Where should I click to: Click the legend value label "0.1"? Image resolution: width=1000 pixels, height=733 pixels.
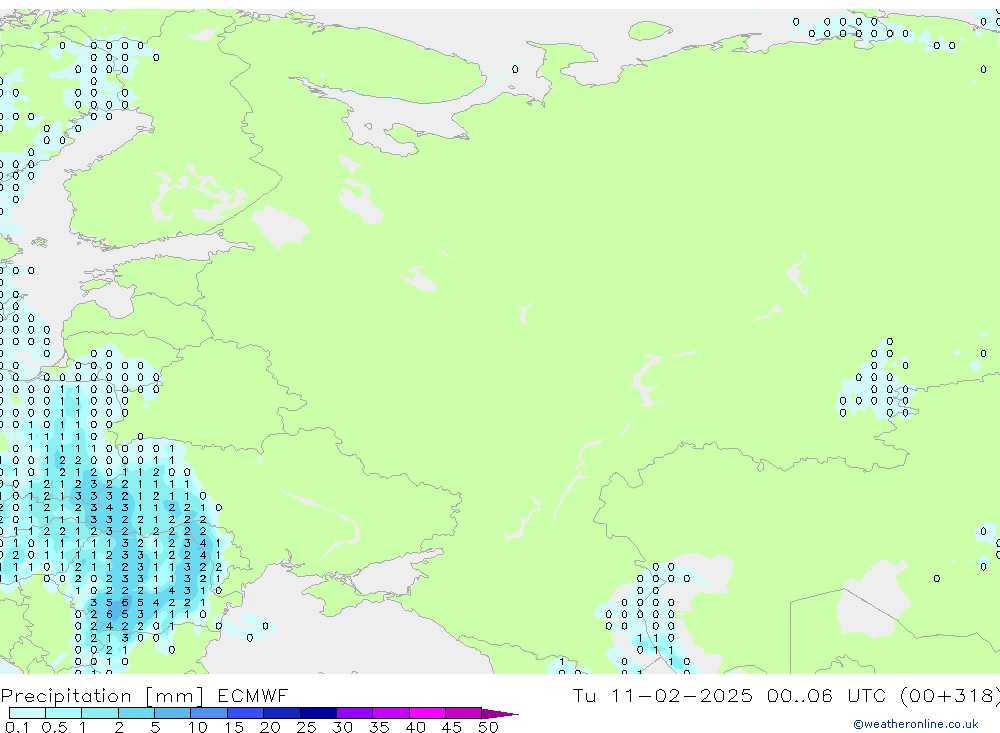point(17,727)
